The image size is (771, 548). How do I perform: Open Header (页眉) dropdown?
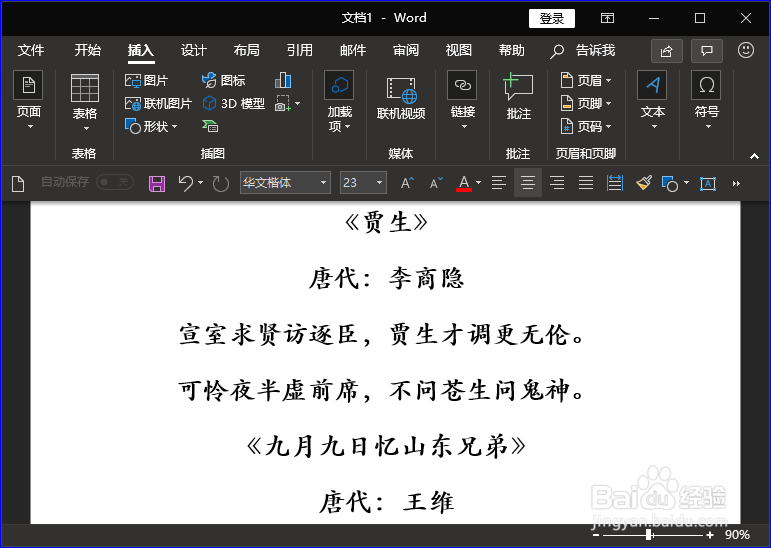click(586, 80)
